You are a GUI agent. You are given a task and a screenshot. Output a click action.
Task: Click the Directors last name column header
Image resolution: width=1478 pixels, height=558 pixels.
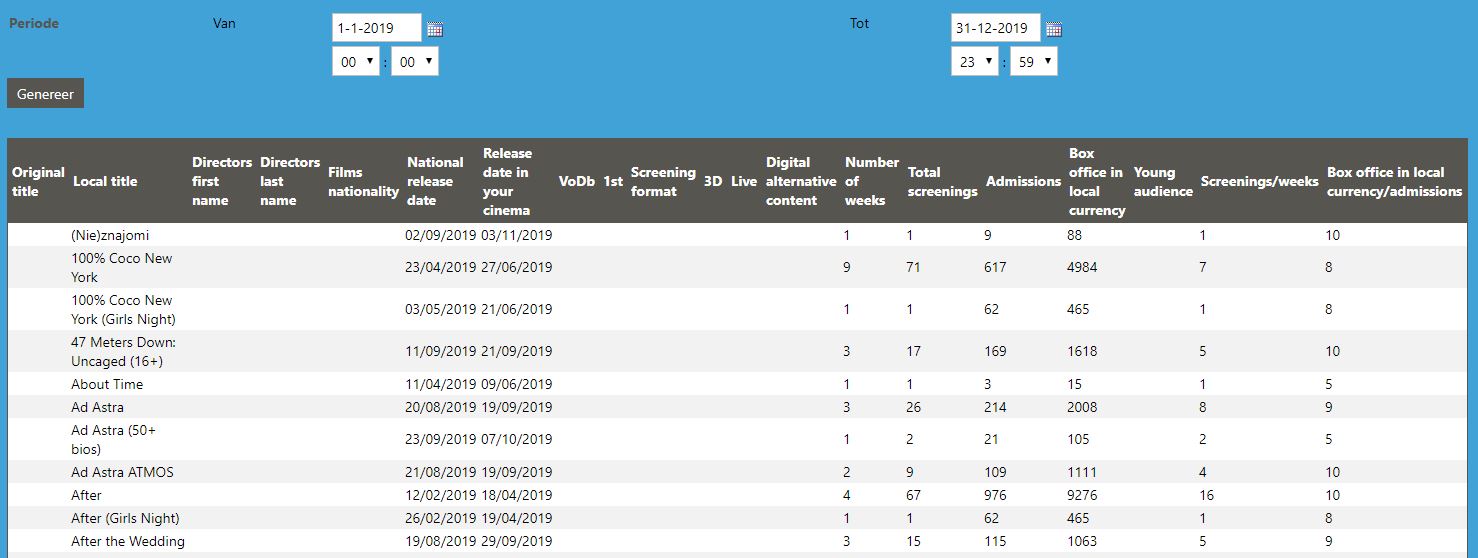point(290,181)
